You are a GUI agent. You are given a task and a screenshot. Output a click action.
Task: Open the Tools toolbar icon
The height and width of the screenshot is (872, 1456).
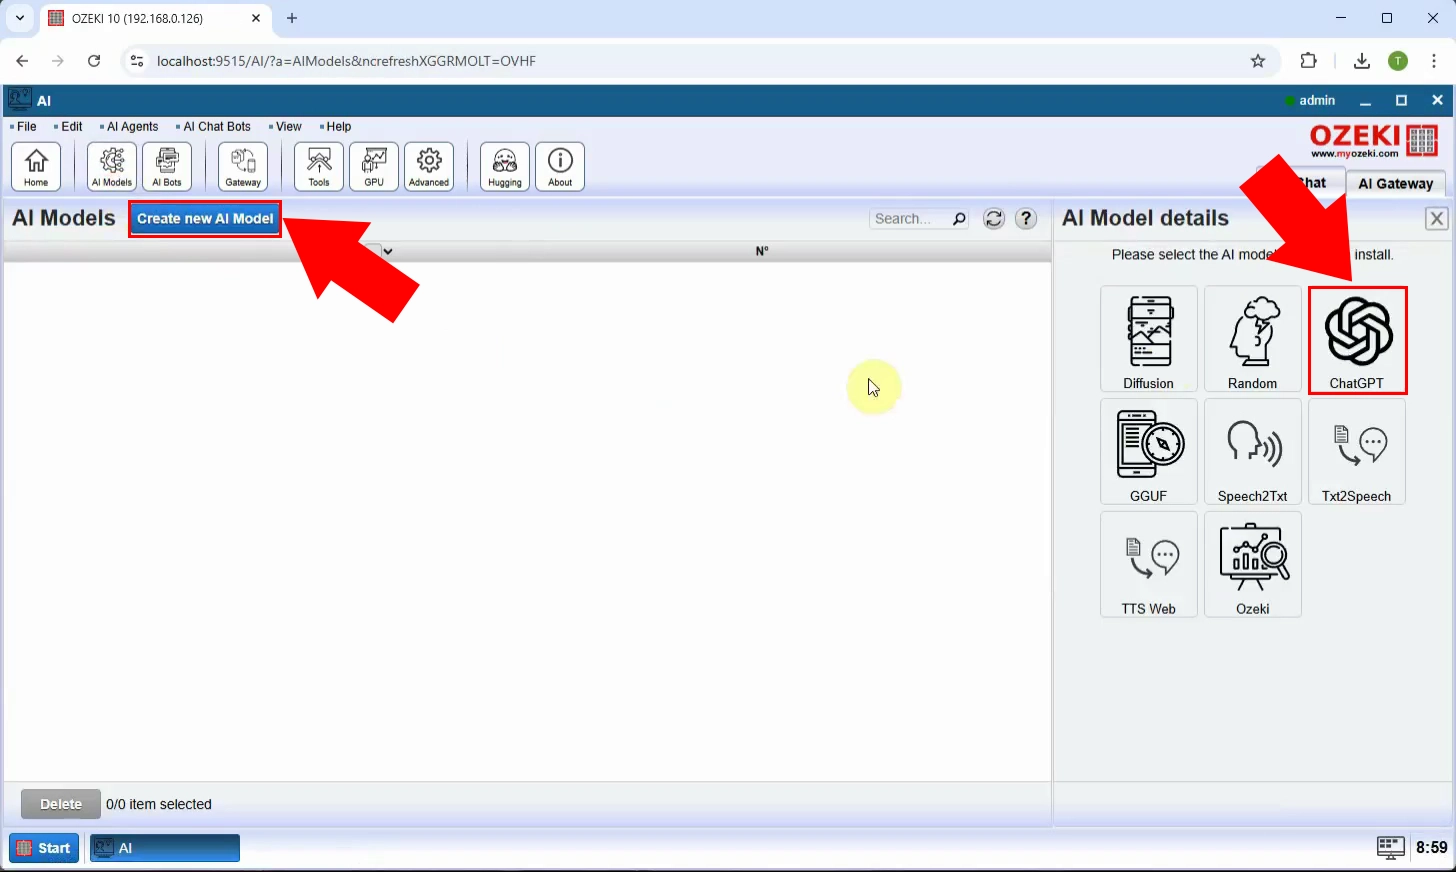coord(319,166)
